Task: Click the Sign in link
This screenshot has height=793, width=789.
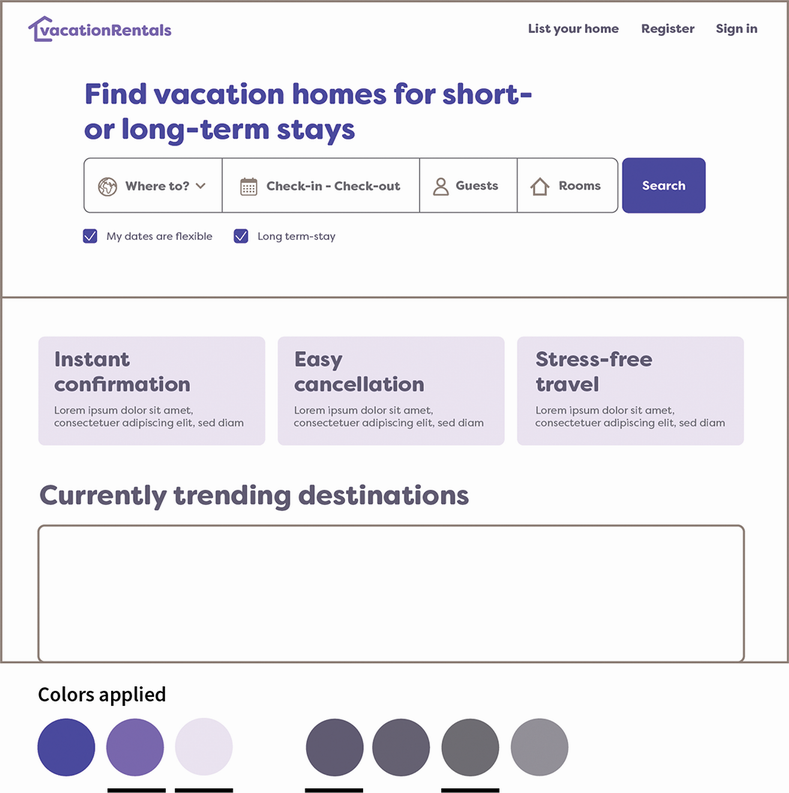Action: point(736,29)
